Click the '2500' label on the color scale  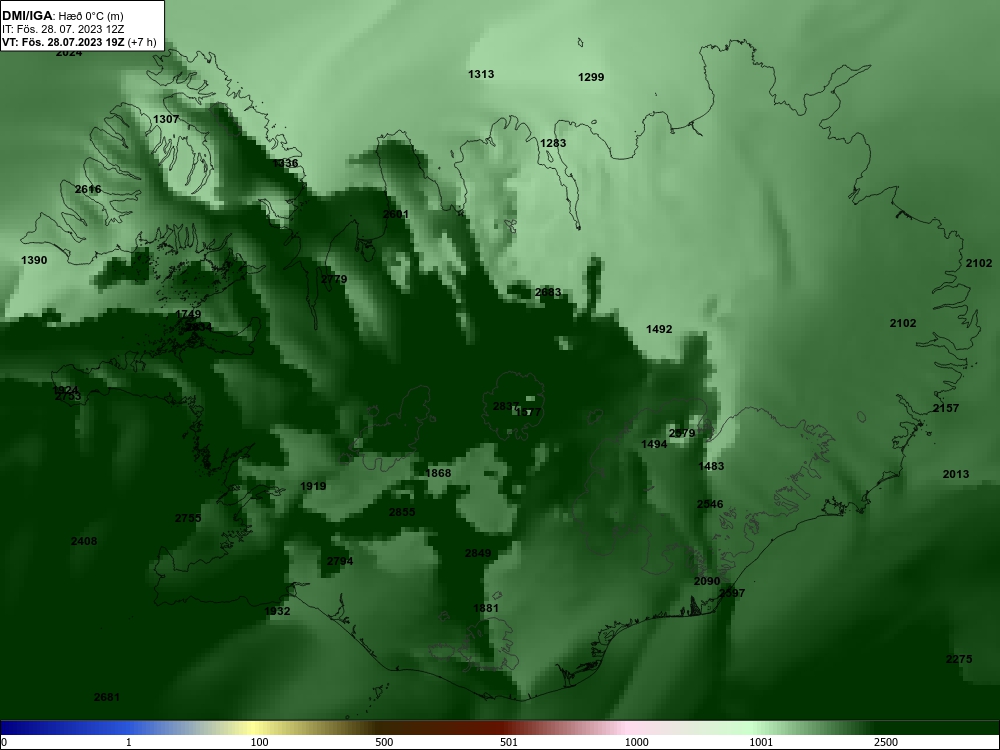coord(886,742)
